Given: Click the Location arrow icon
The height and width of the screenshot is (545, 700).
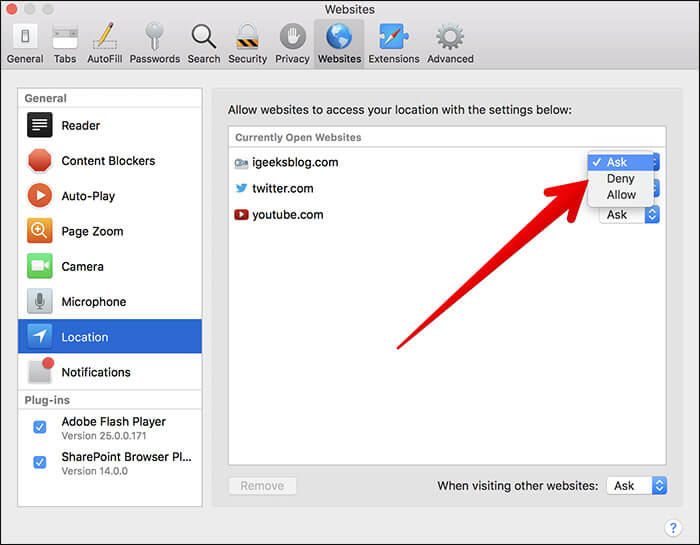Looking at the screenshot, I should [39, 337].
